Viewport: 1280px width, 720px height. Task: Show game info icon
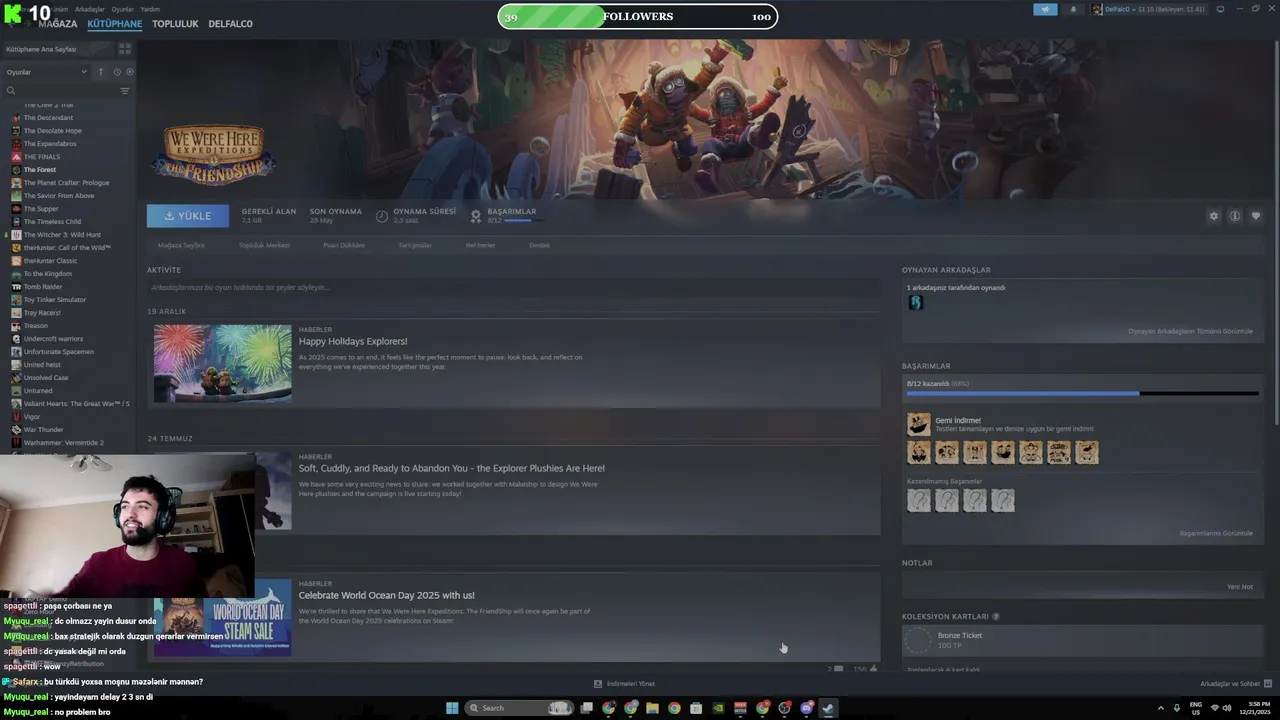(x=1235, y=216)
